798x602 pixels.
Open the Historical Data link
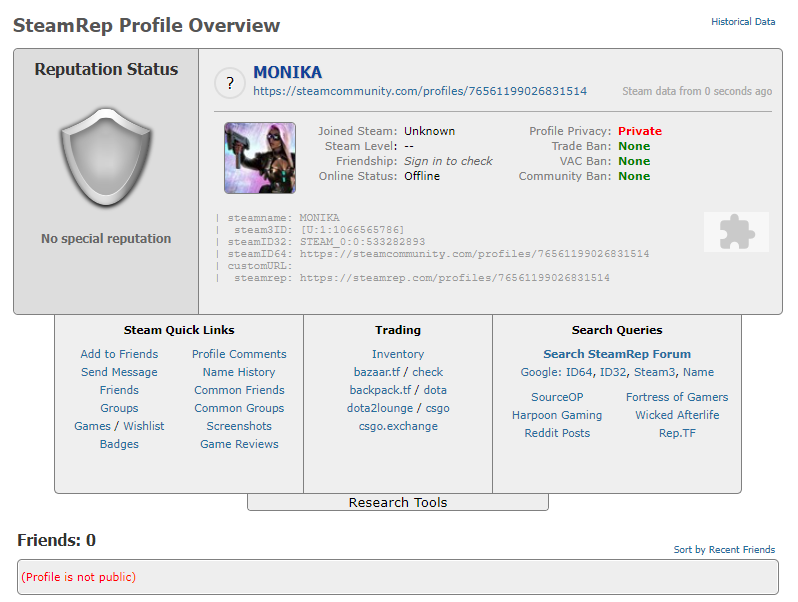(743, 22)
